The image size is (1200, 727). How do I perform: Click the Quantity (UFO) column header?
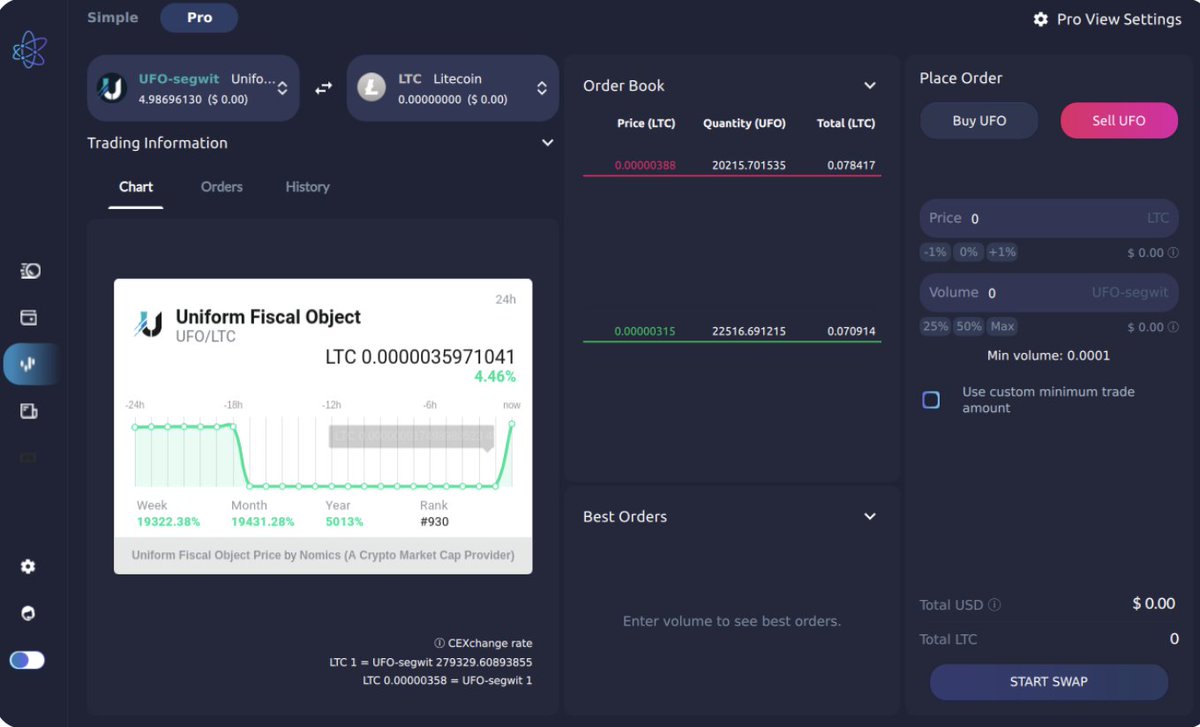pos(744,124)
